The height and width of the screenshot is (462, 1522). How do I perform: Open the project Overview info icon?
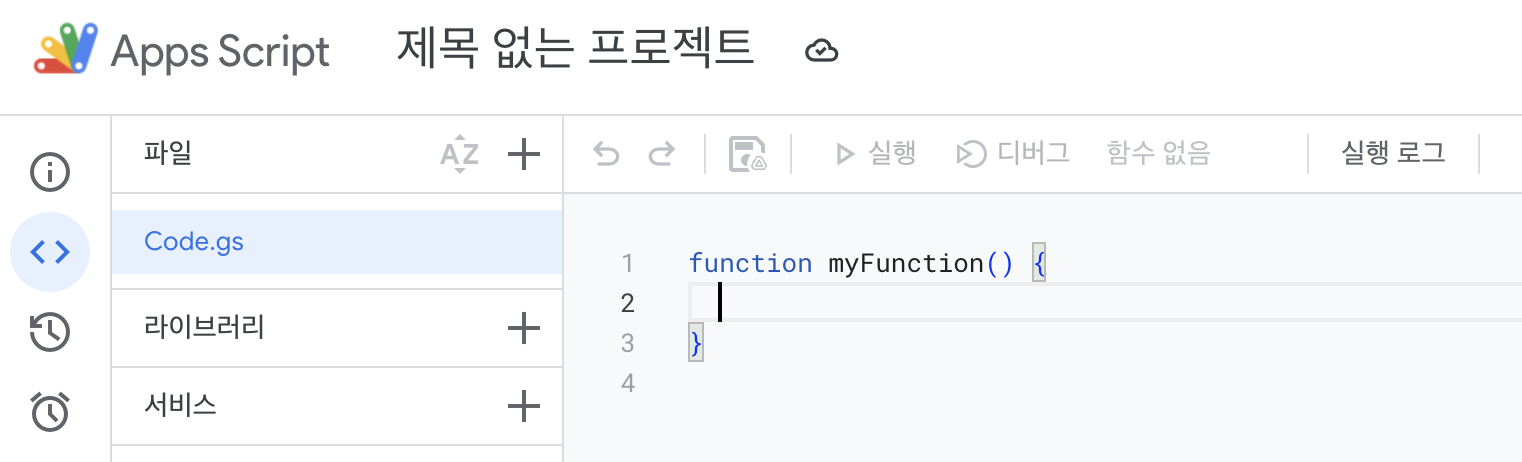coord(50,172)
